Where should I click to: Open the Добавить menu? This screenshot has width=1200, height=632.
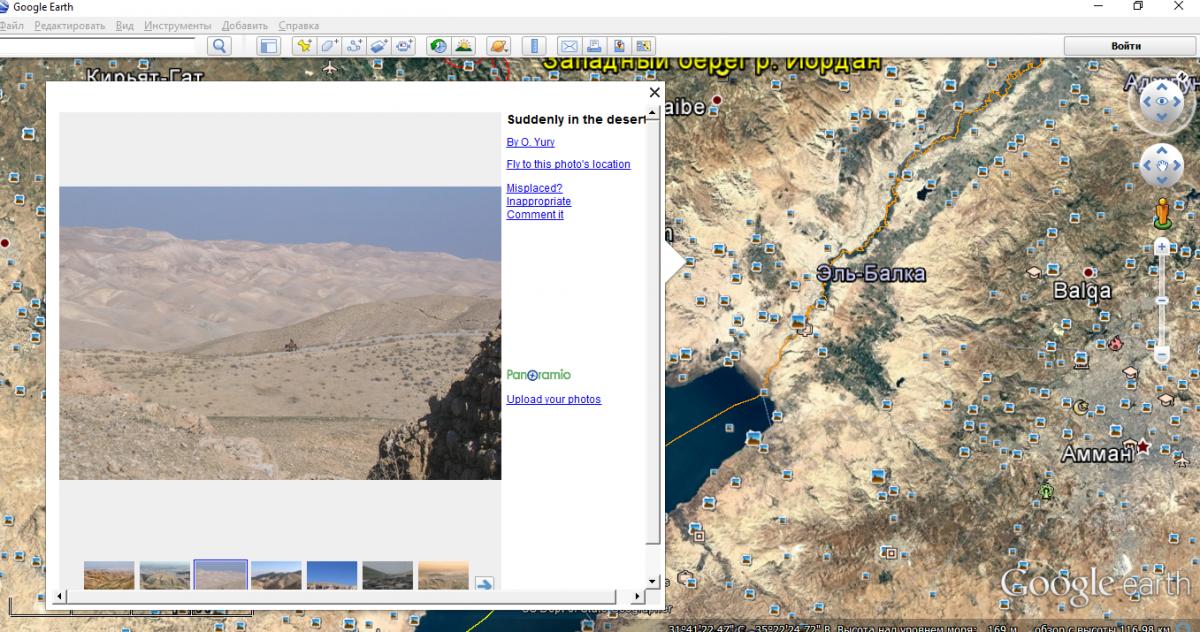(x=245, y=25)
